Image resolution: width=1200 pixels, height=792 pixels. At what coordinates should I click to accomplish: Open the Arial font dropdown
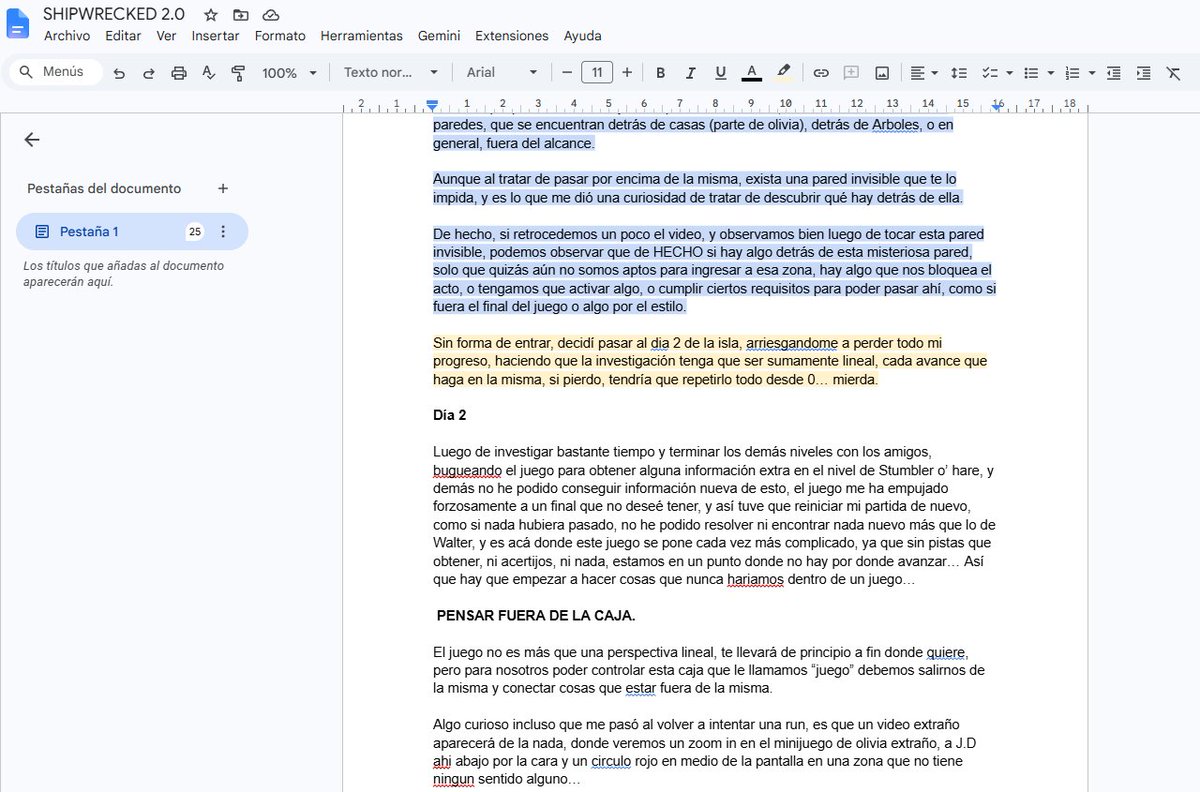502,73
